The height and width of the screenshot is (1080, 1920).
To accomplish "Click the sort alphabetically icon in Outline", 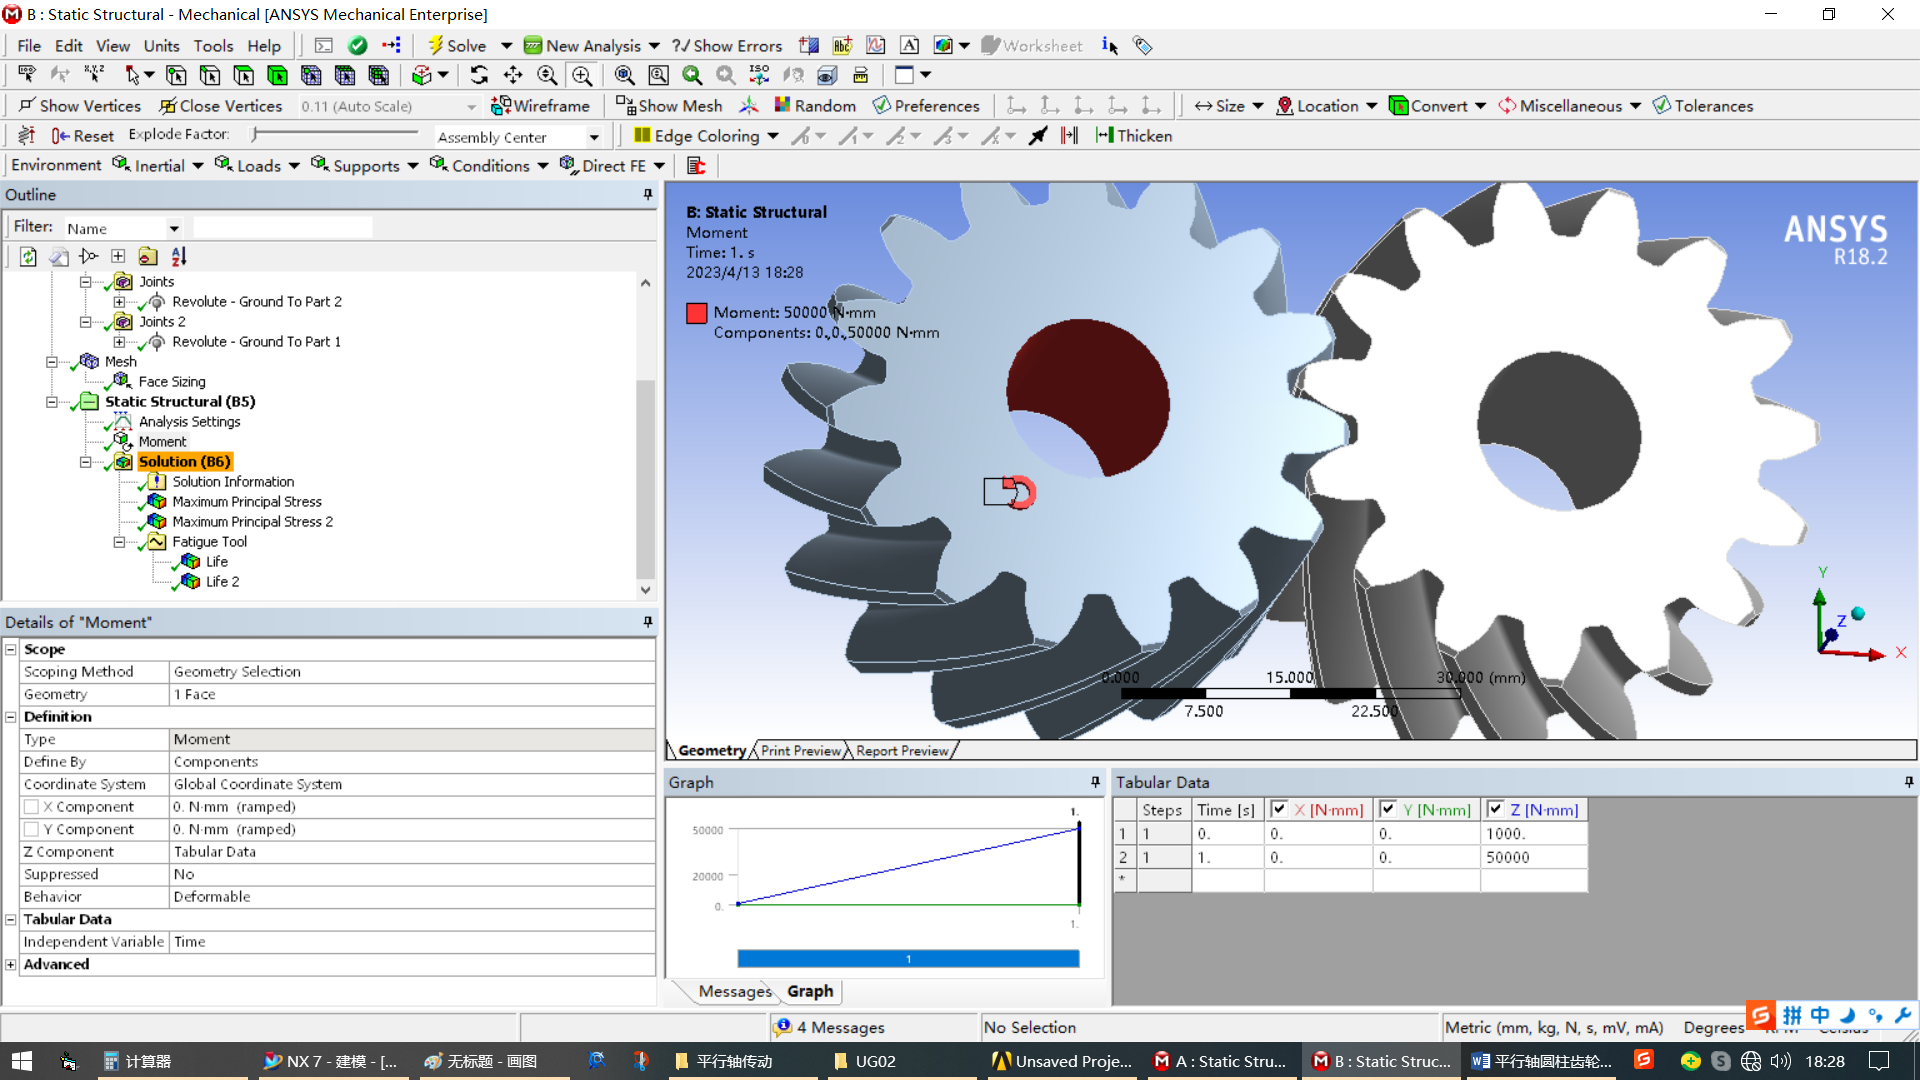I will [179, 257].
